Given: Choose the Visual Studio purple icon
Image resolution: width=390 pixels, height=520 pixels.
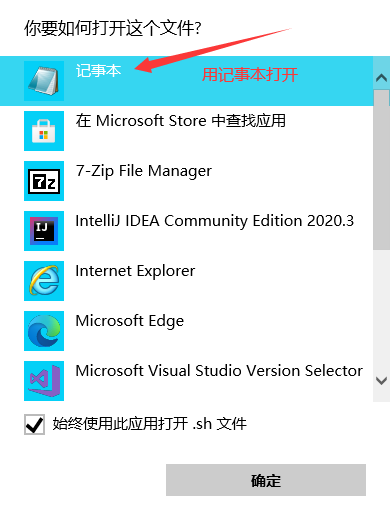Looking at the screenshot, I should (44, 381).
